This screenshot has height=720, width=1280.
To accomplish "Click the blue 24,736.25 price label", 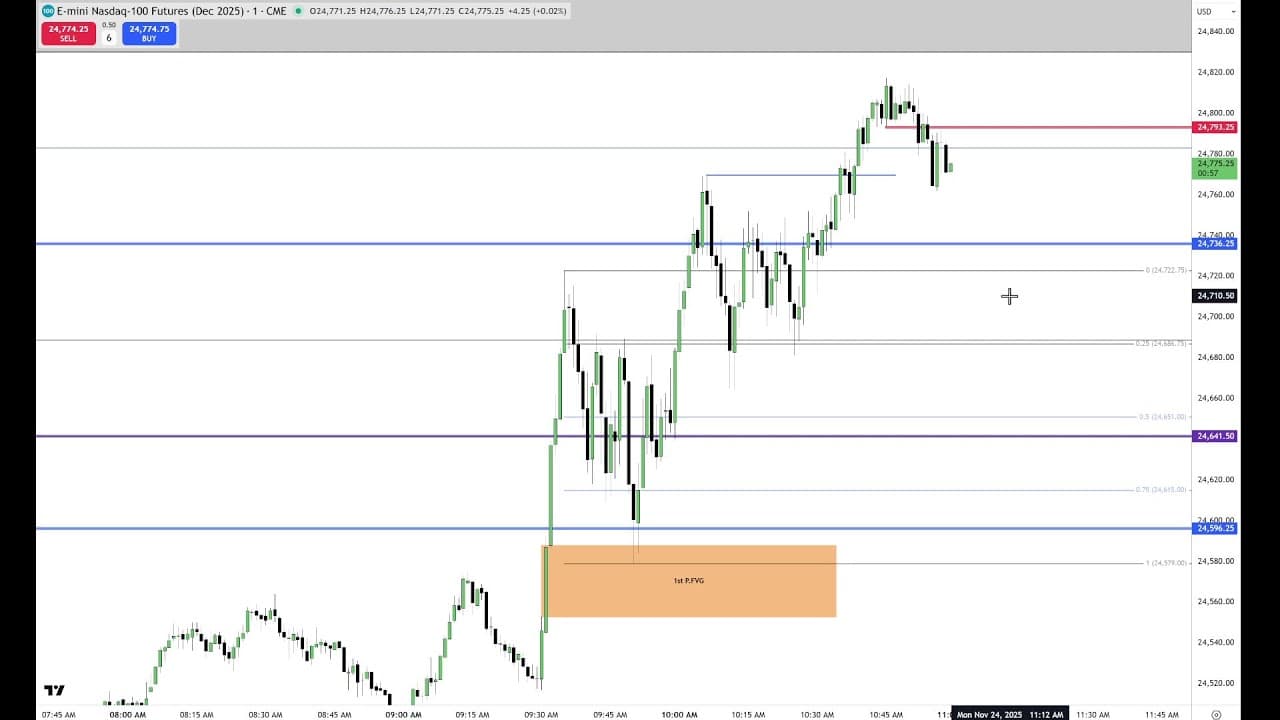I will (1215, 243).
